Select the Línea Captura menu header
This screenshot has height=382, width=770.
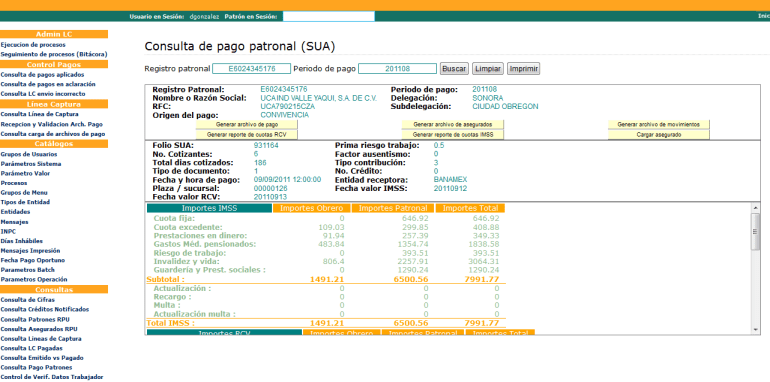tap(54, 104)
